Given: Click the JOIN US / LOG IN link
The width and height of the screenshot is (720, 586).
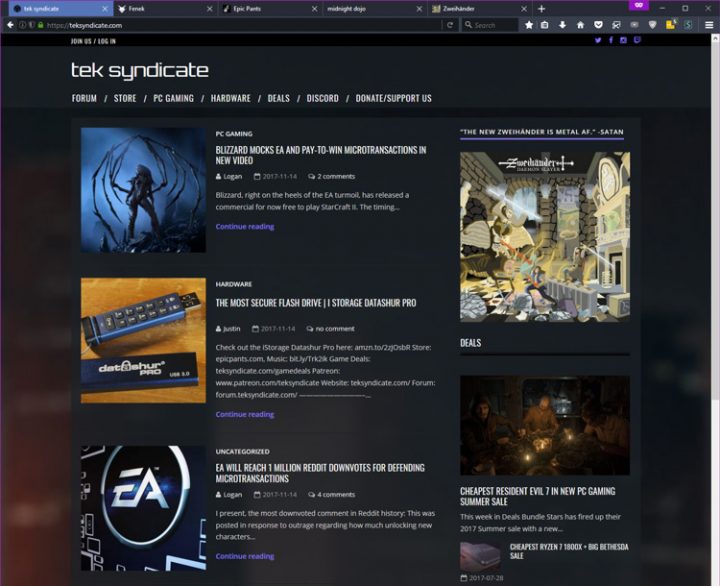Looking at the screenshot, I should click(93, 41).
